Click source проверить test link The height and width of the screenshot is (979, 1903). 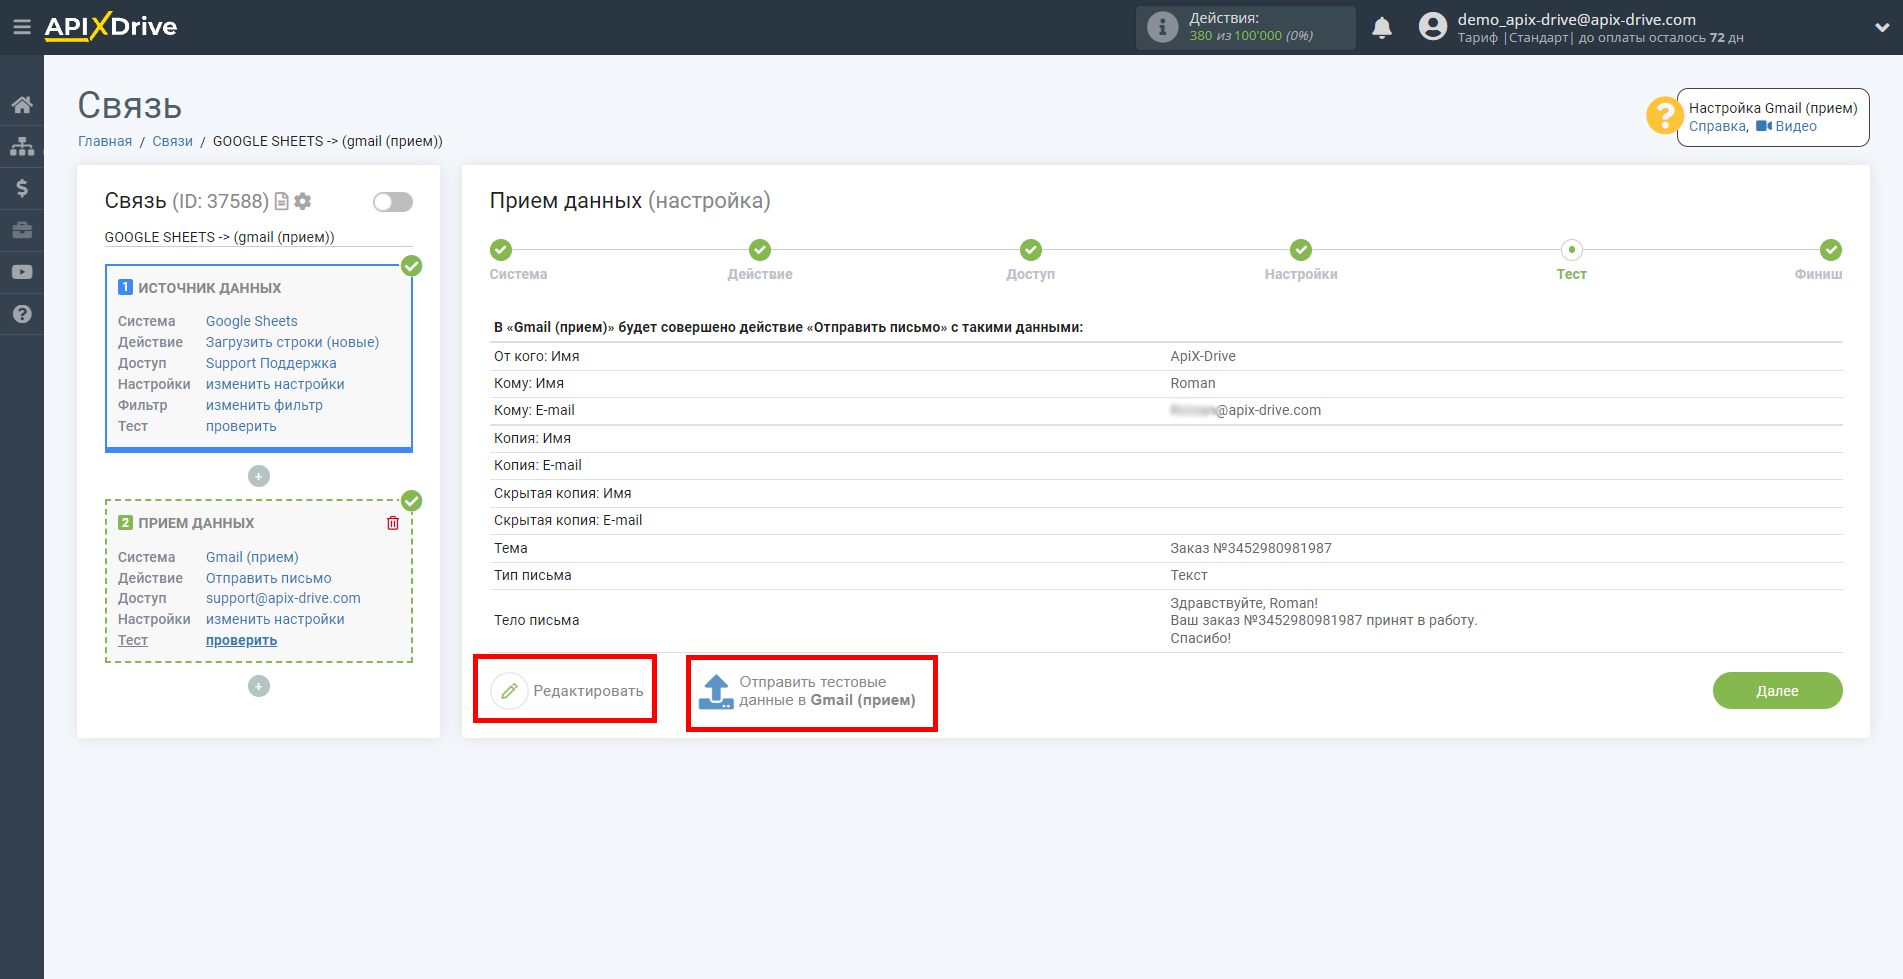[241, 426]
